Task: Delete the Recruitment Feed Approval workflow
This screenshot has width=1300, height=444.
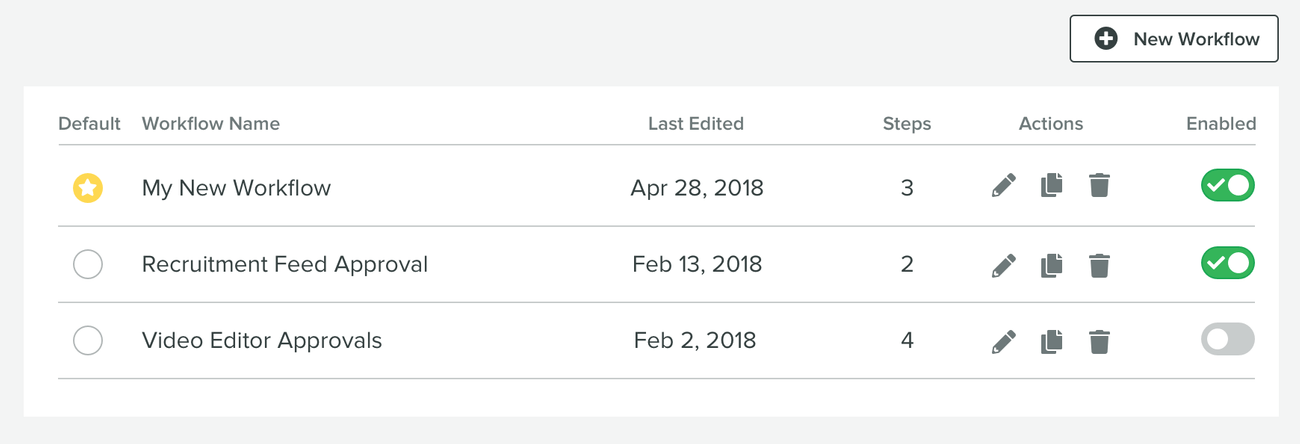Action: 1099,265
